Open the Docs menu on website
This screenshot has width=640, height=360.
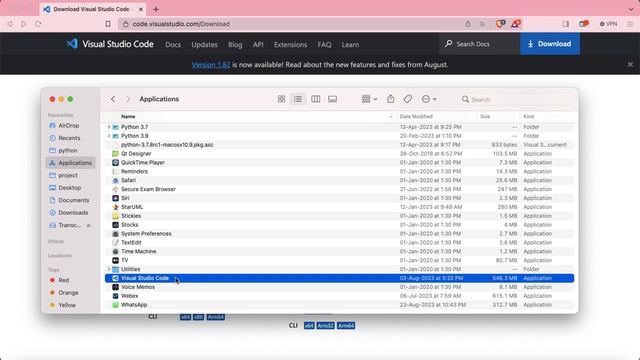click(x=173, y=44)
